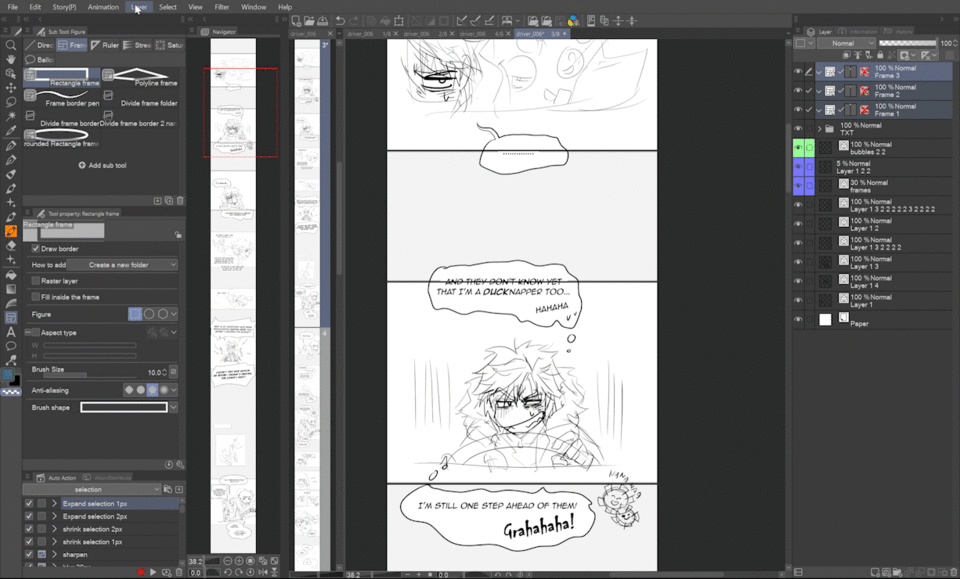Open the blending mode Normal dropdown

pos(846,43)
